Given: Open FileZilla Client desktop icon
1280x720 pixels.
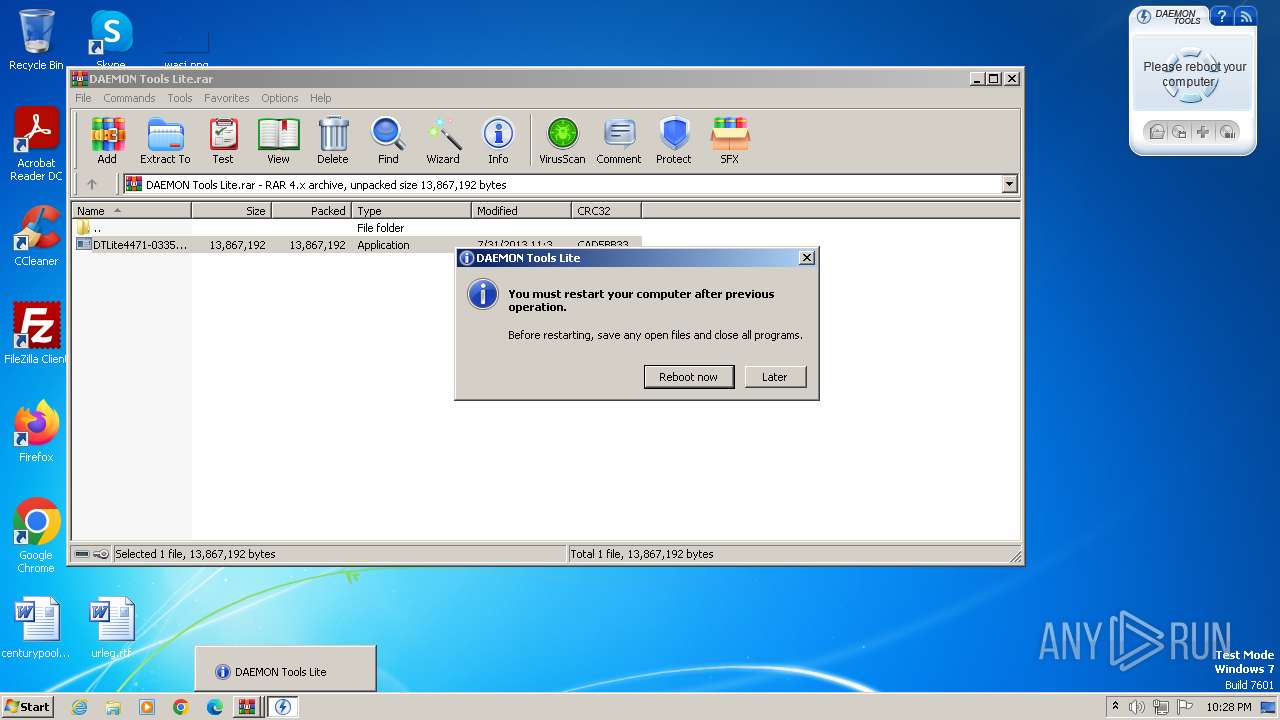Looking at the screenshot, I should (x=36, y=334).
